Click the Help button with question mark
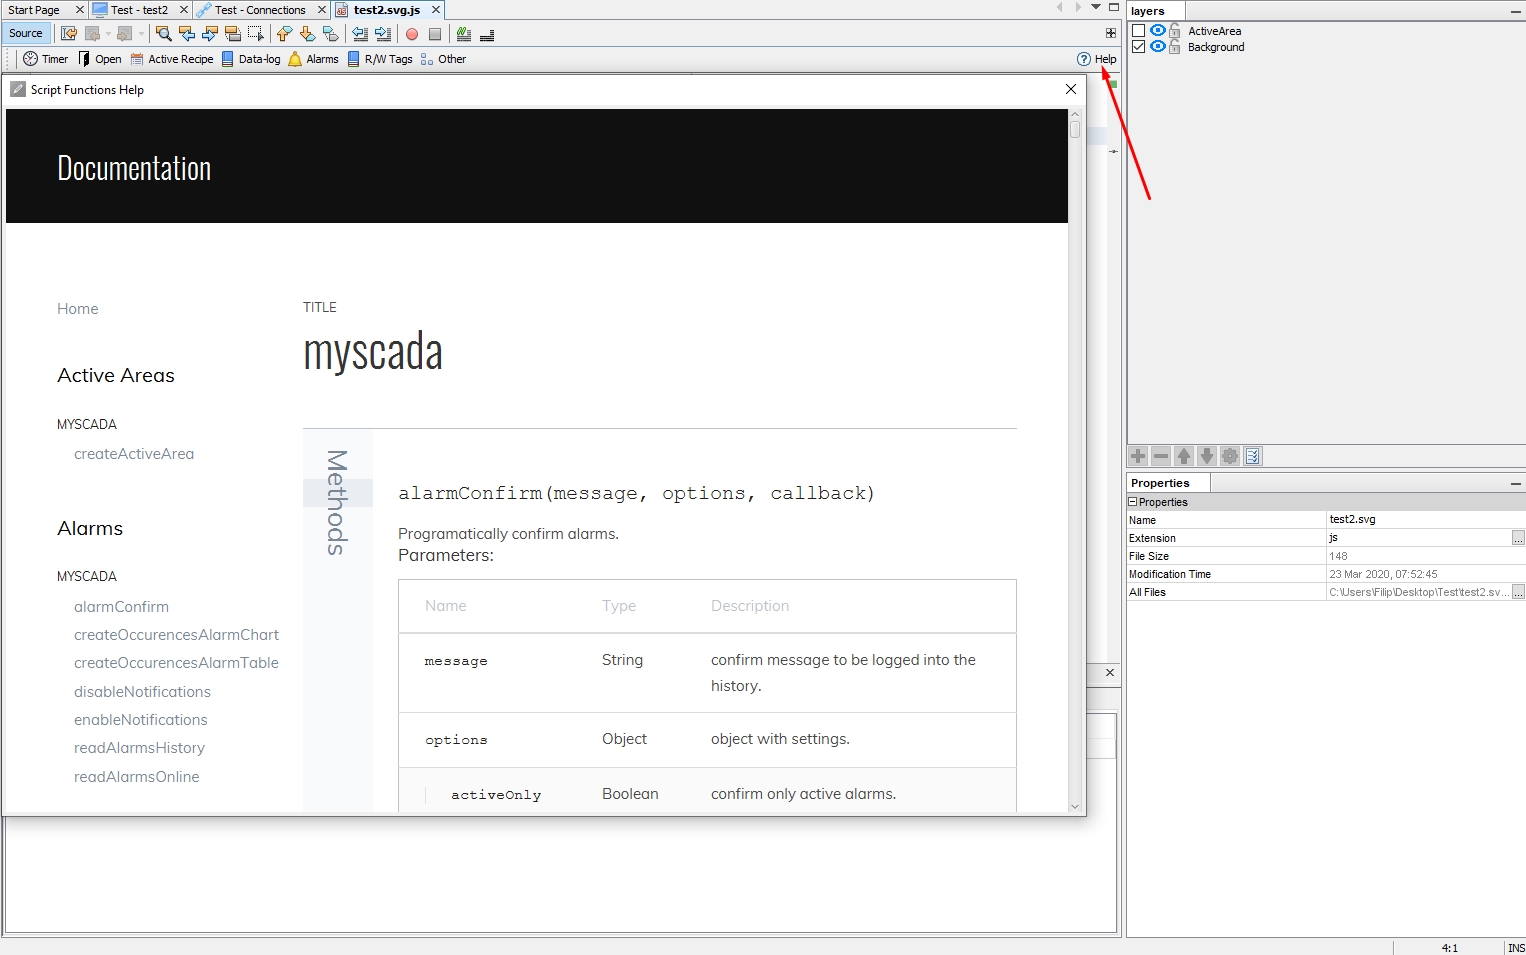The image size is (1526, 955). (x=1097, y=59)
